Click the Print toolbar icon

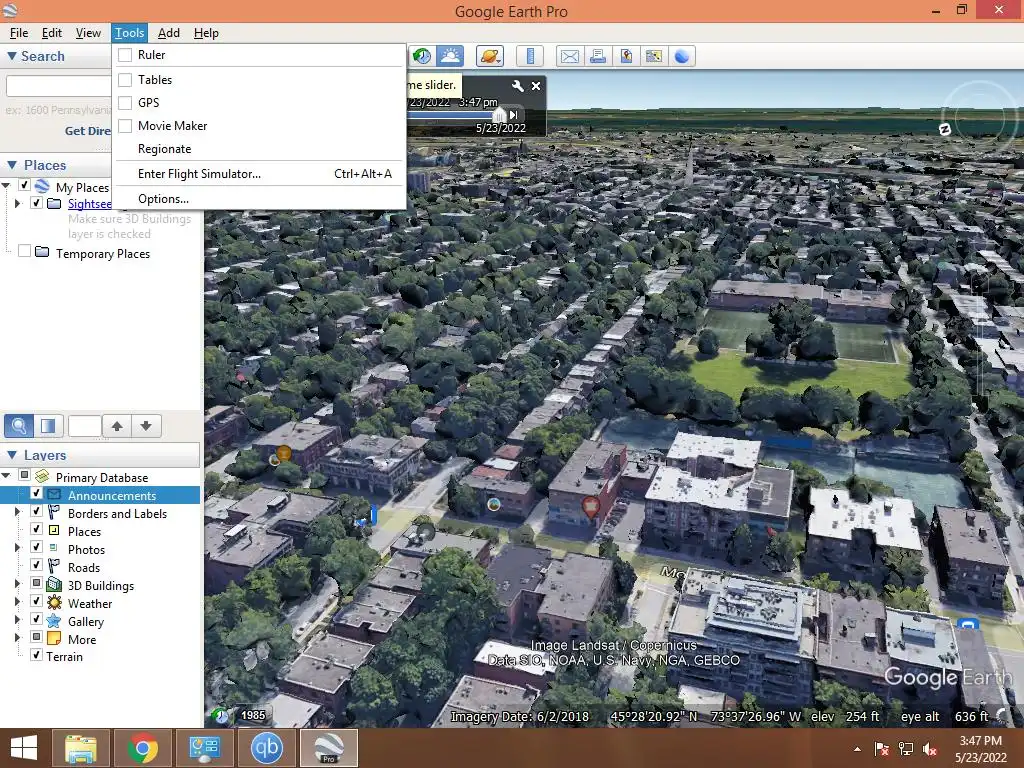point(598,56)
